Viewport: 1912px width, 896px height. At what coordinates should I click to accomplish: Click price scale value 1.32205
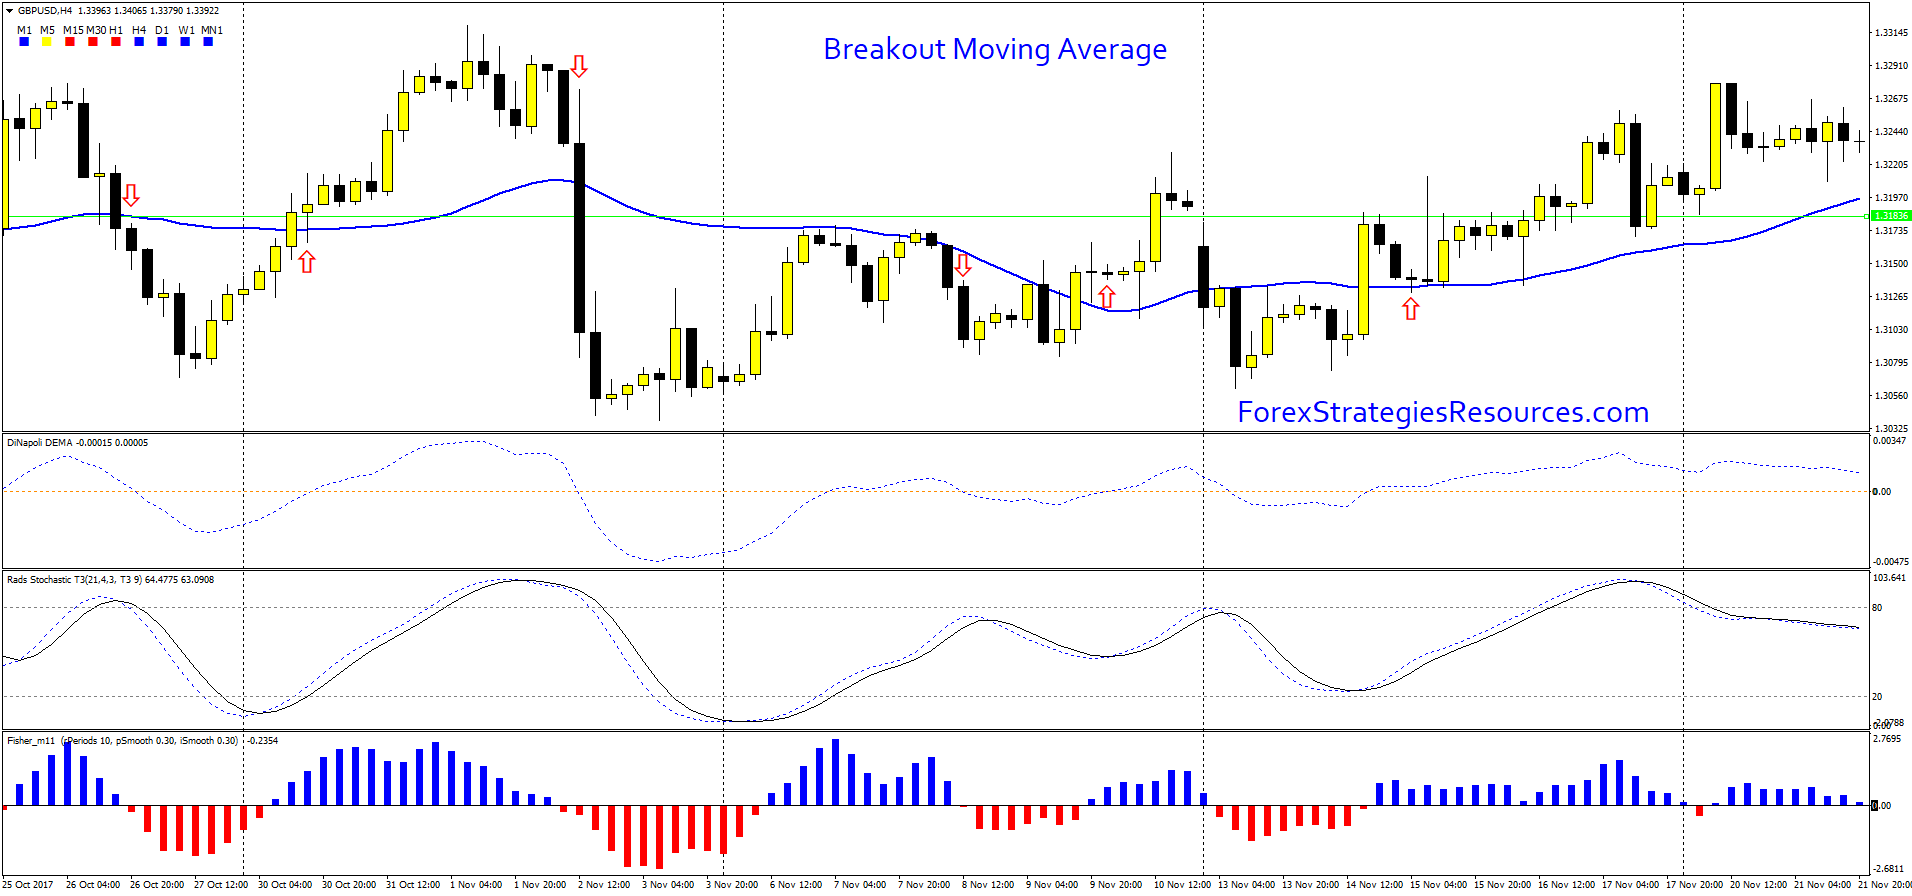pos(1891,165)
